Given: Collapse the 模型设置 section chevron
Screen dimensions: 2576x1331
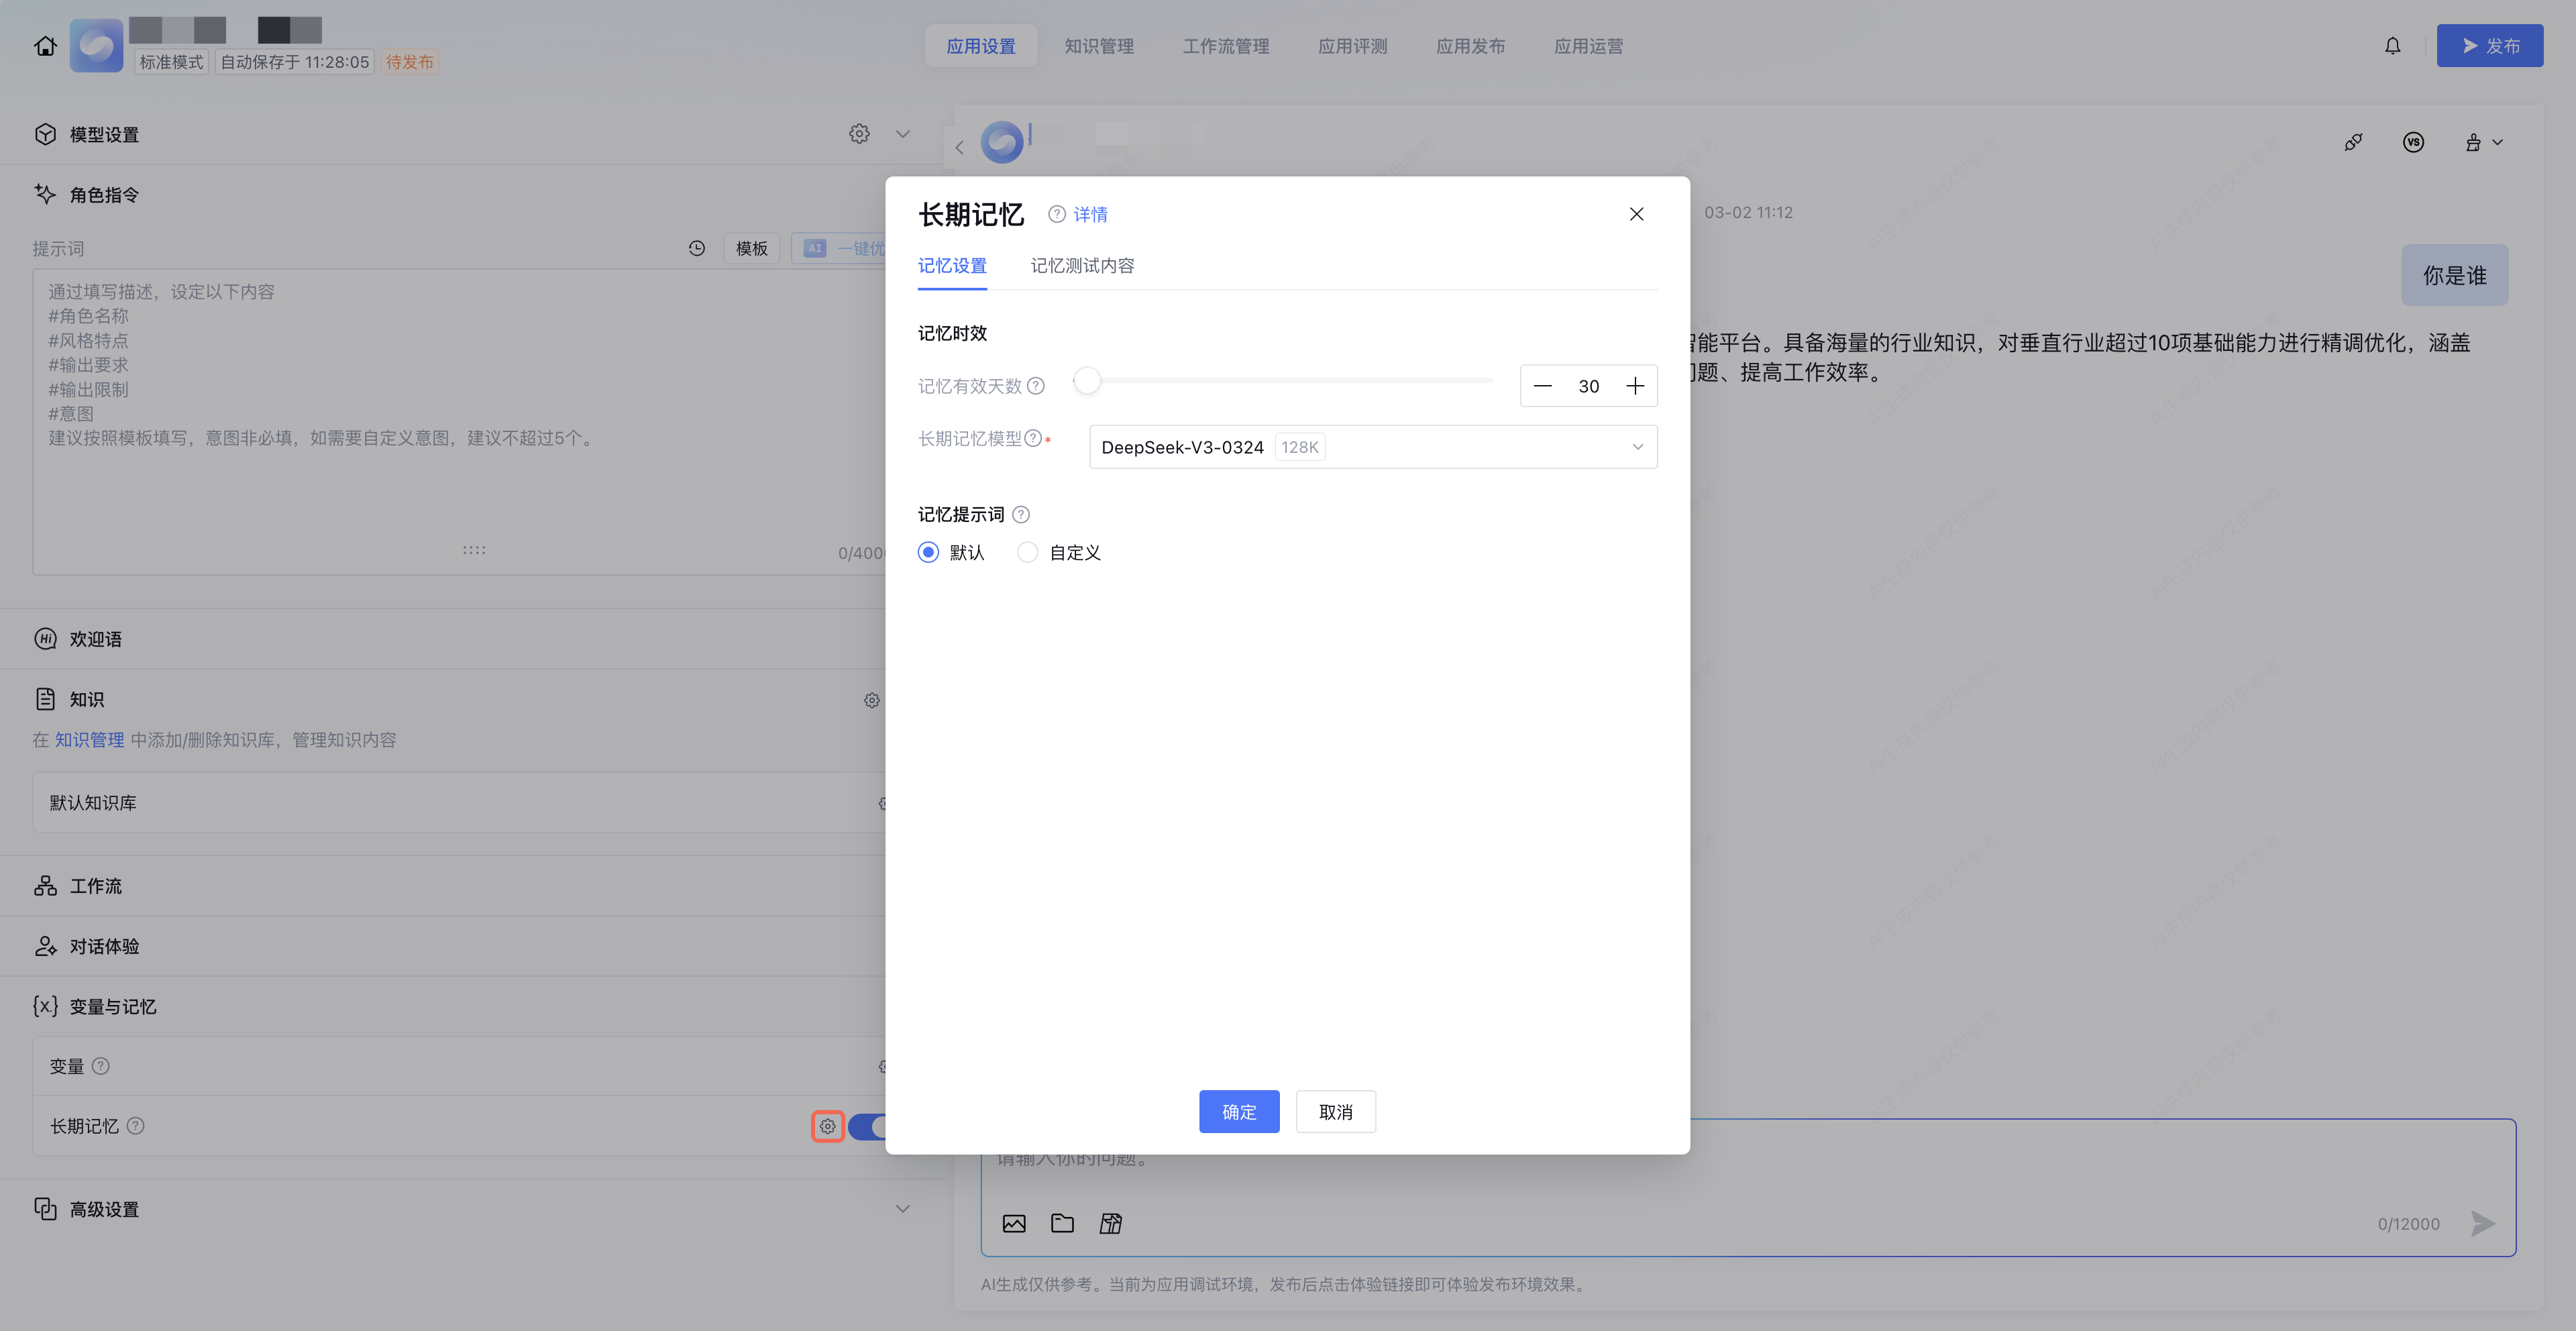Looking at the screenshot, I should [x=902, y=134].
